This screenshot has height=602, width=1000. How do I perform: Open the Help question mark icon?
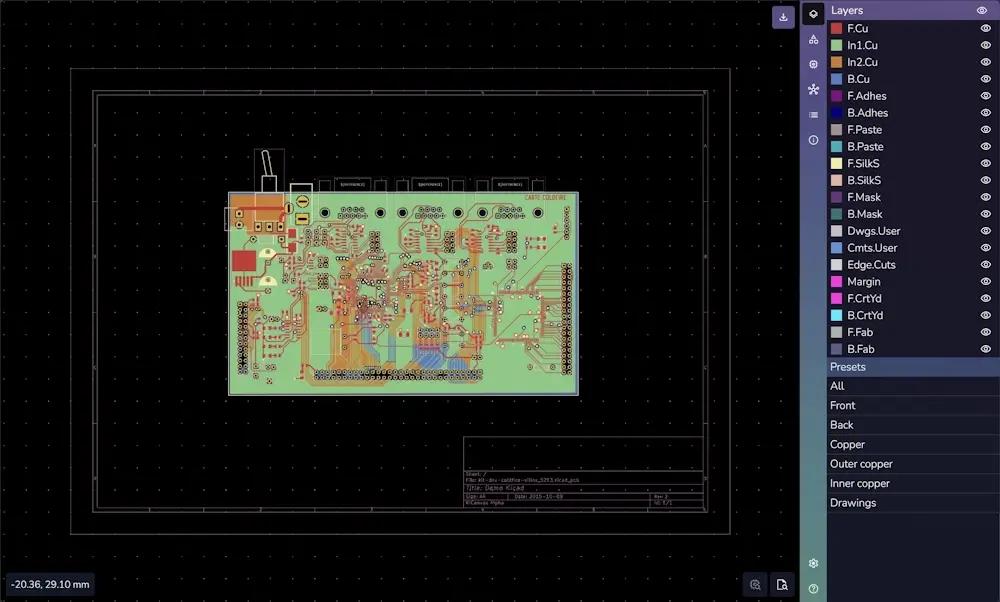pos(813,589)
